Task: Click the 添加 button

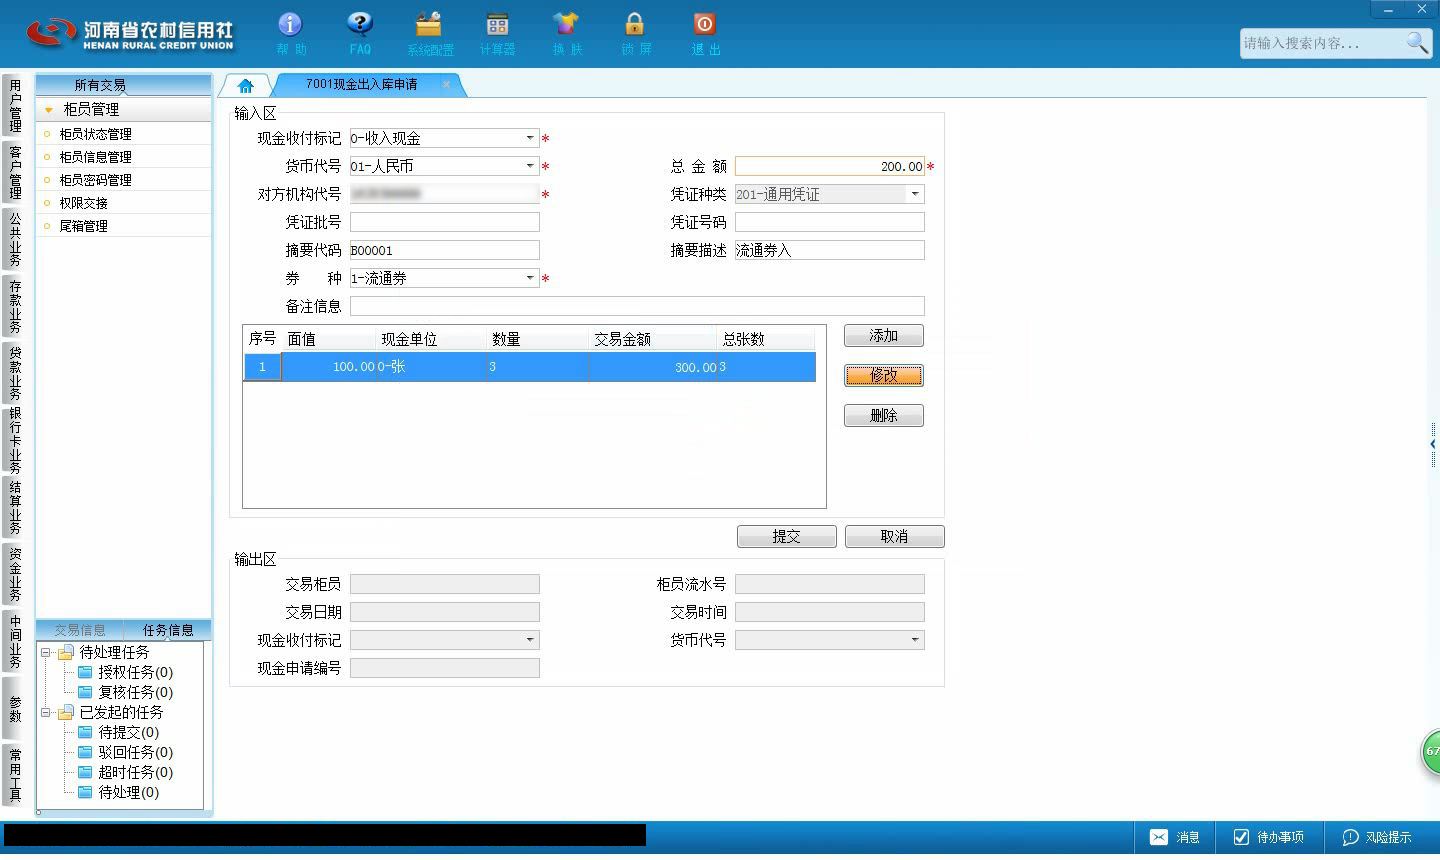Action: (x=883, y=336)
